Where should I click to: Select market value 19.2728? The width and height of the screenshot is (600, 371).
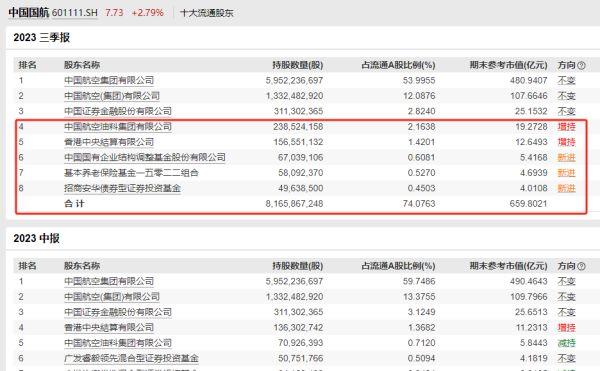coord(531,127)
